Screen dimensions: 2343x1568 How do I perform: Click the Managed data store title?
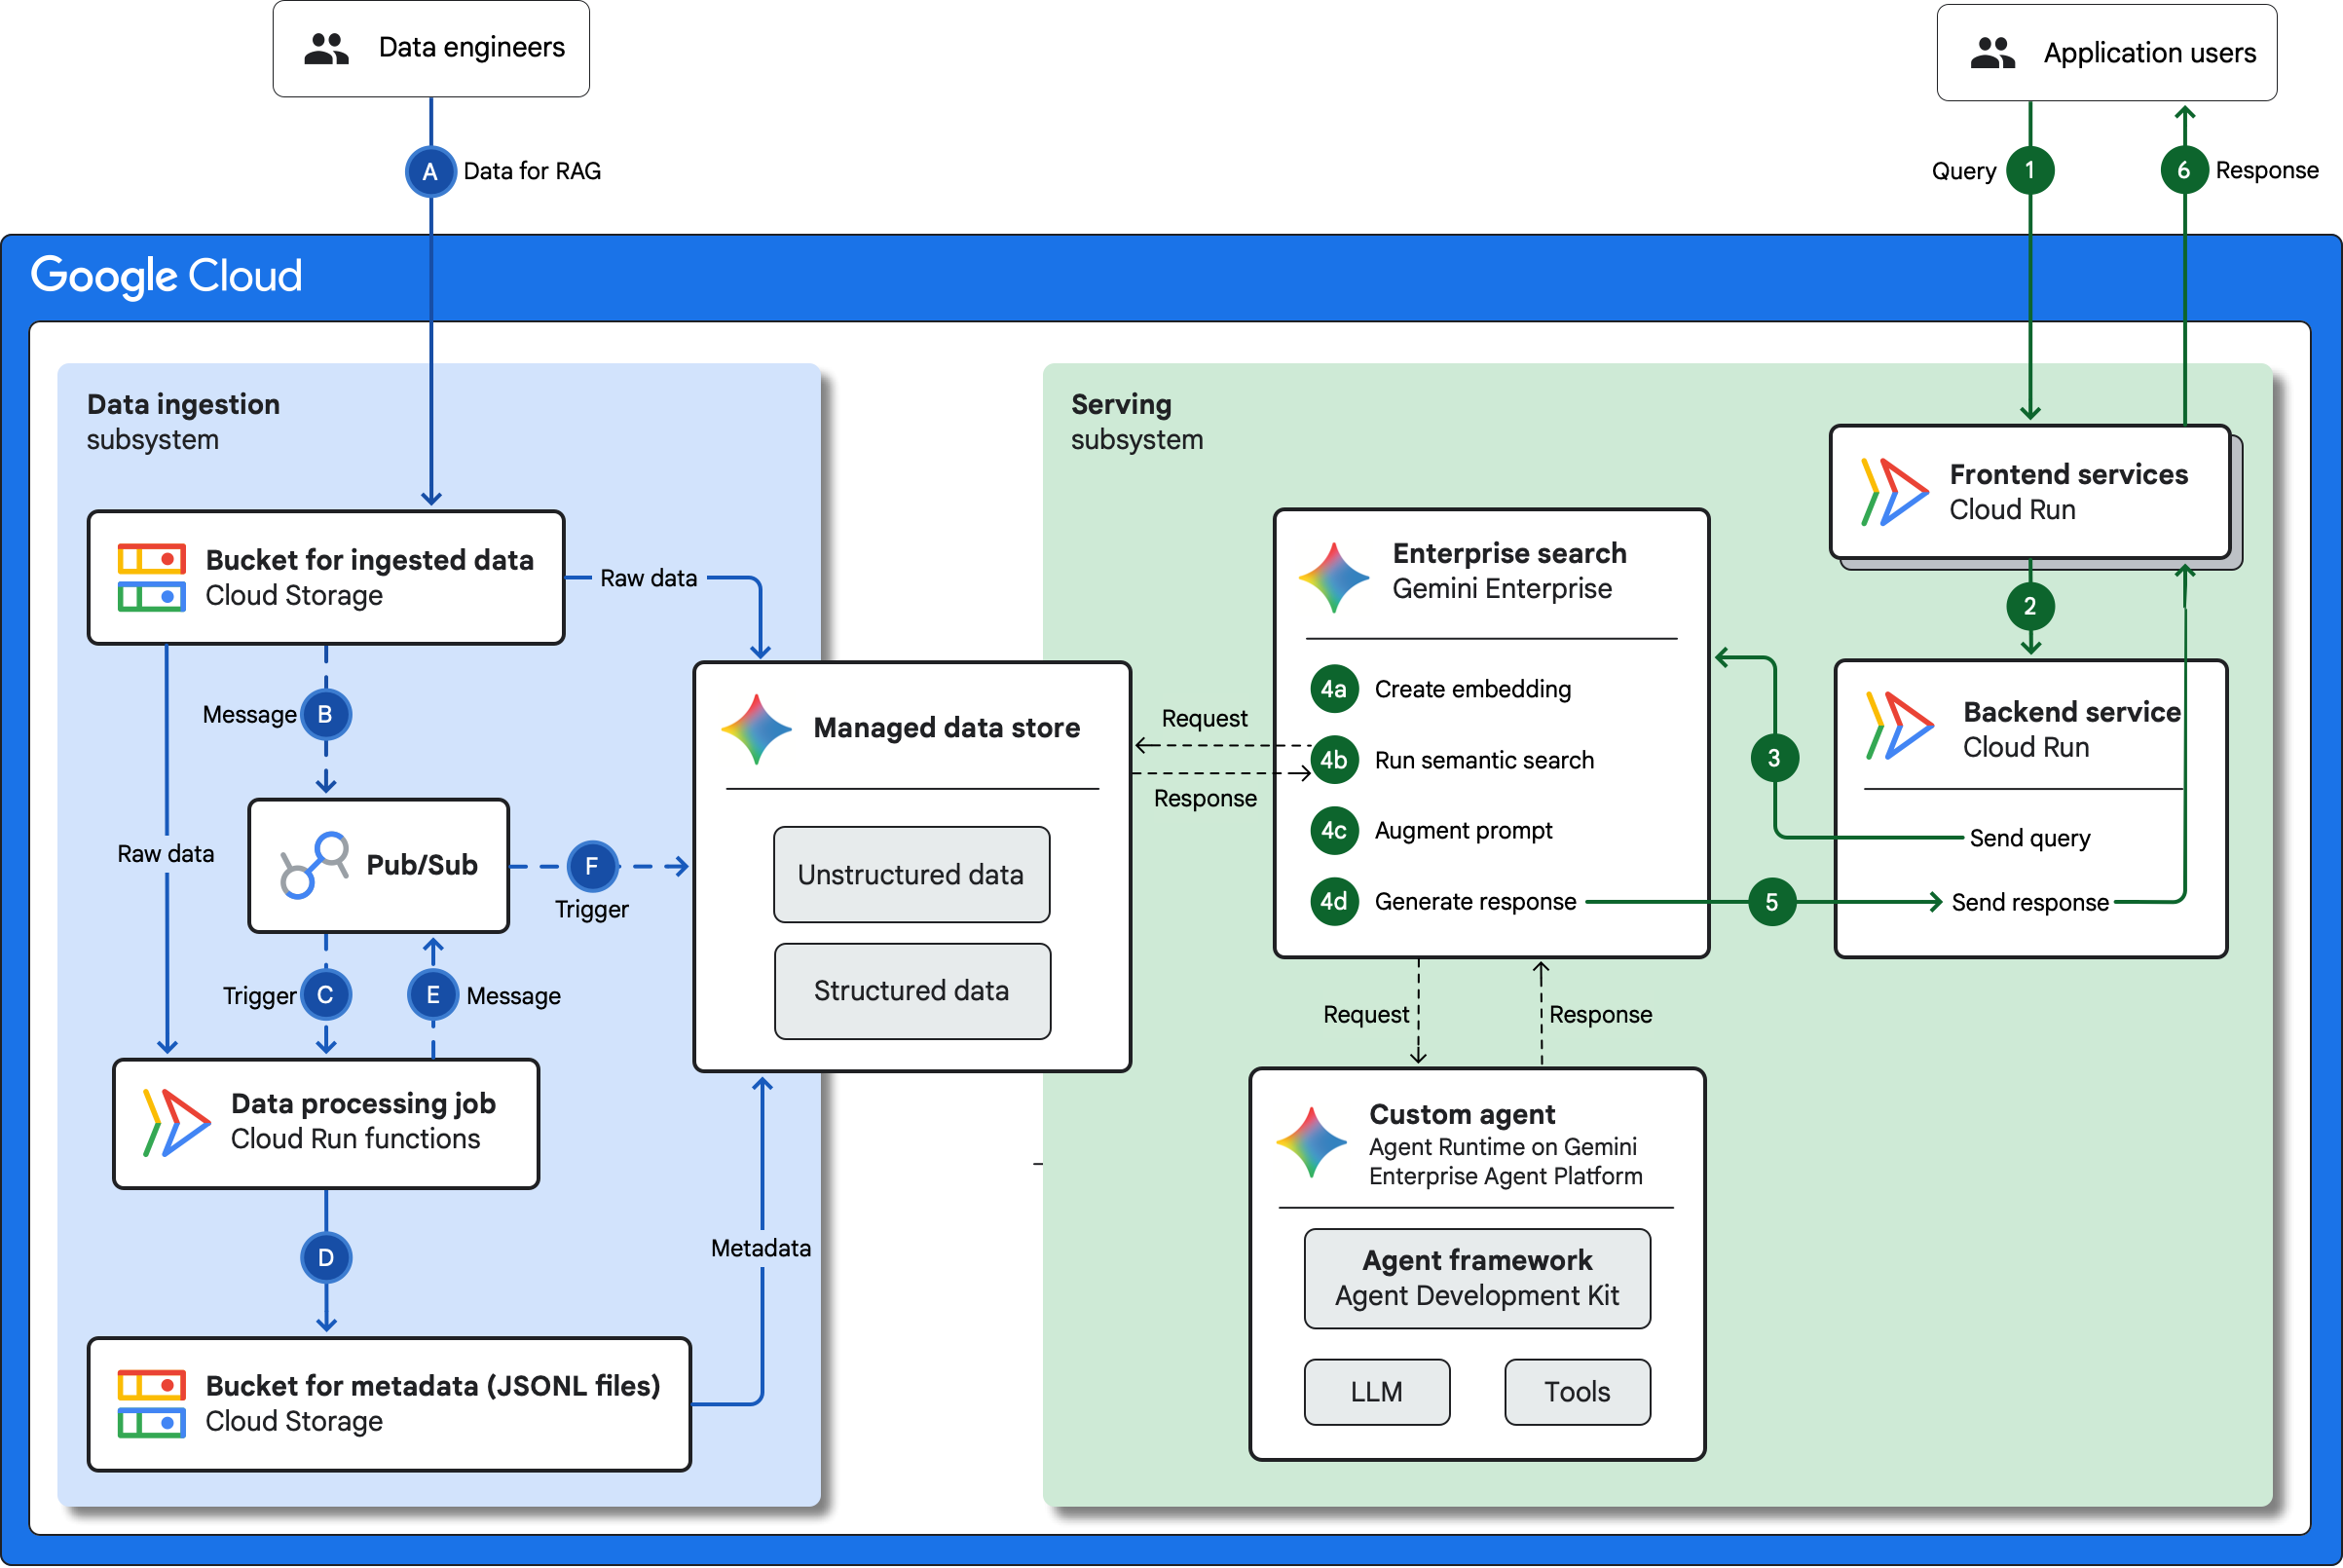(946, 728)
